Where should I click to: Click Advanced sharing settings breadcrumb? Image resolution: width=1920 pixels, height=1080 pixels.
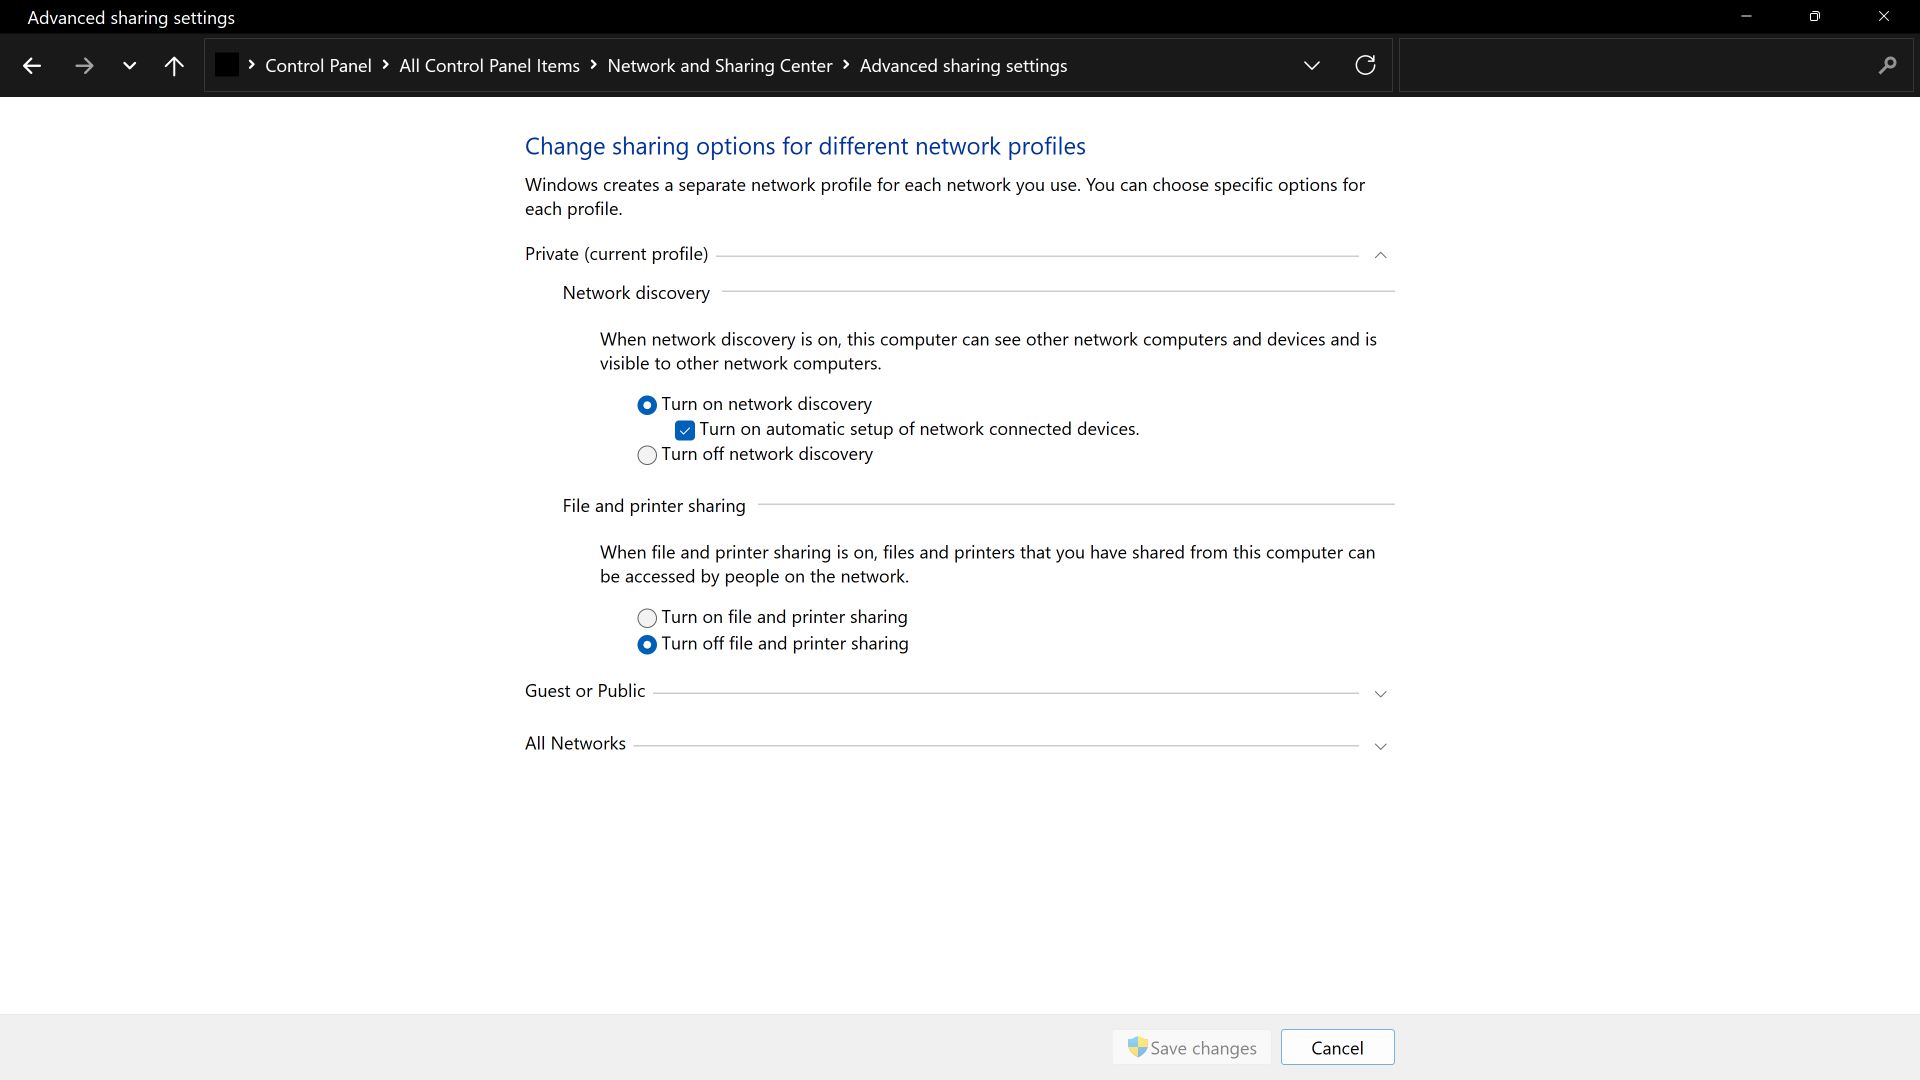(963, 66)
